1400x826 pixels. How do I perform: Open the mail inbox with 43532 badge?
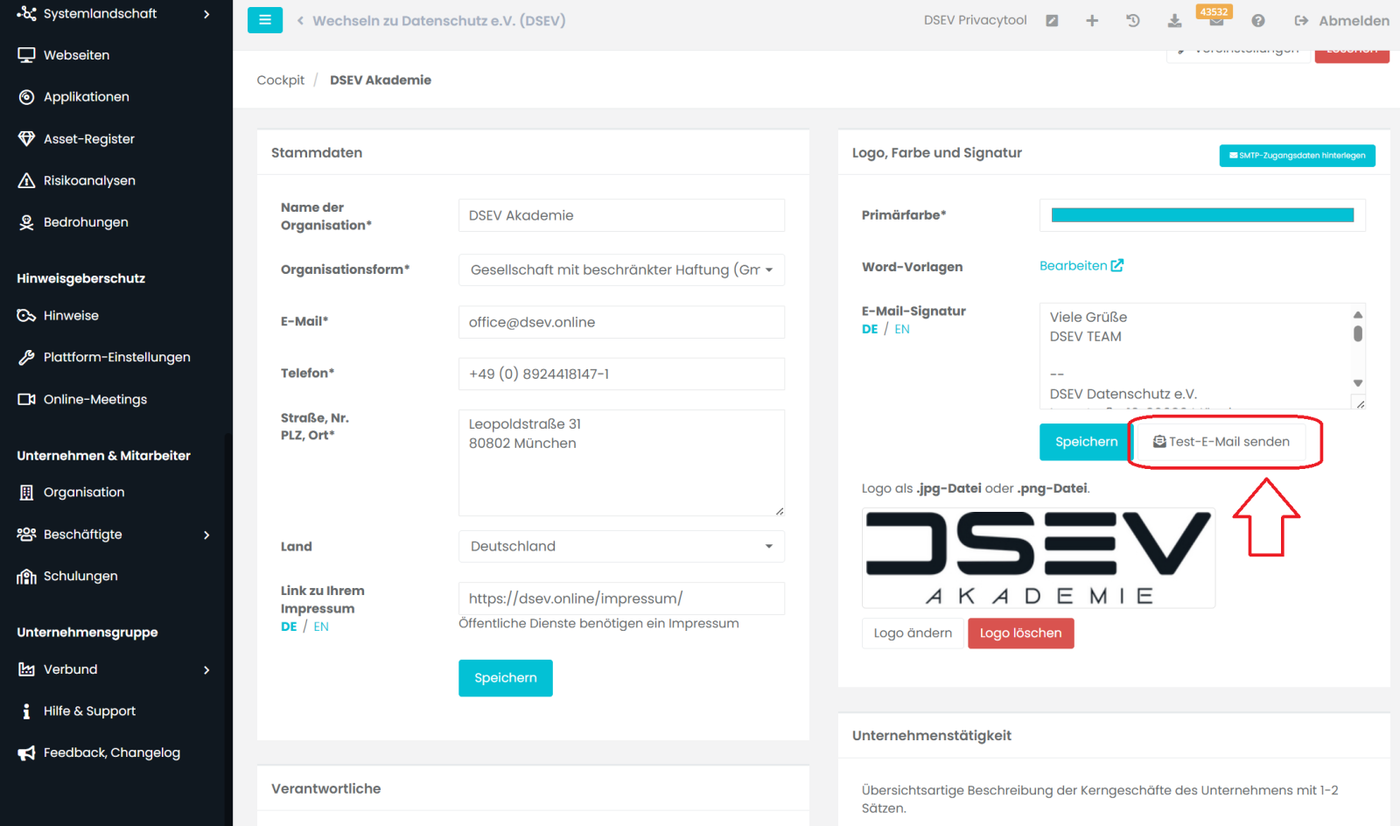click(x=1216, y=21)
